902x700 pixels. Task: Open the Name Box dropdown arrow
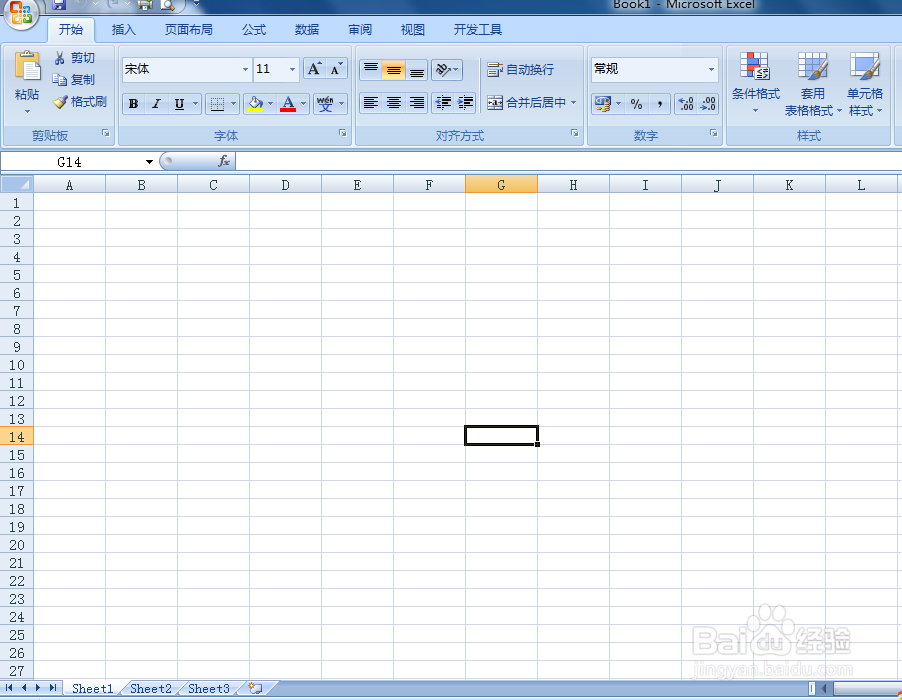pos(150,162)
